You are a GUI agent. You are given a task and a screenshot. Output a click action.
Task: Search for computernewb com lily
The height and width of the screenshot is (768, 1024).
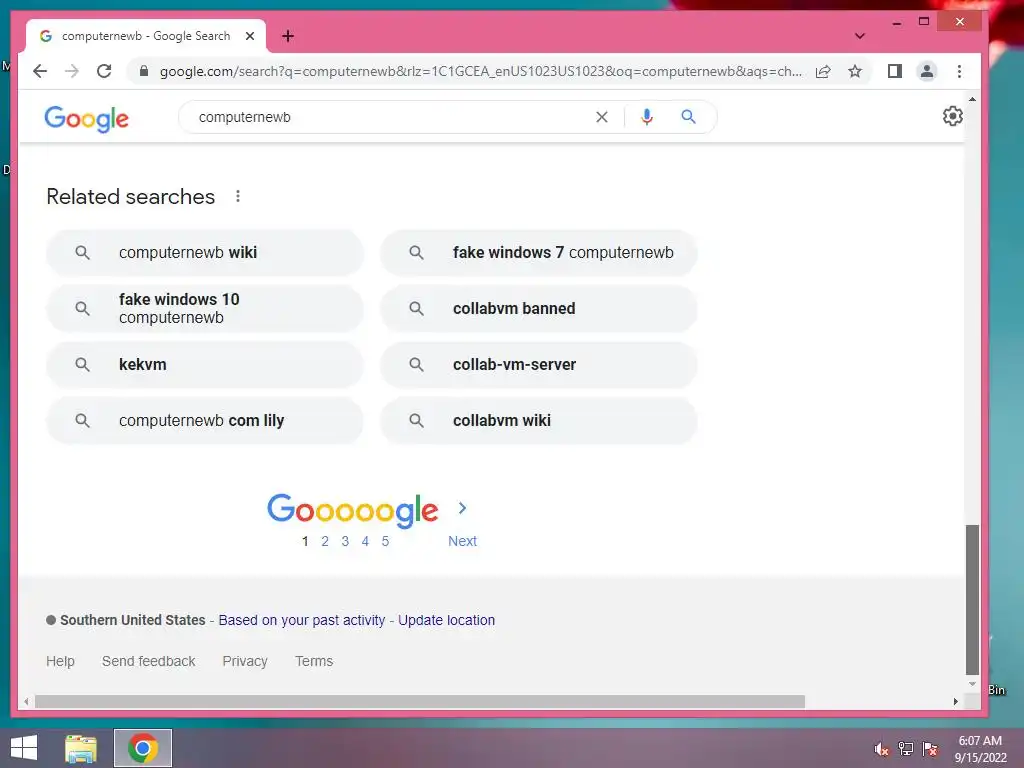204,421
